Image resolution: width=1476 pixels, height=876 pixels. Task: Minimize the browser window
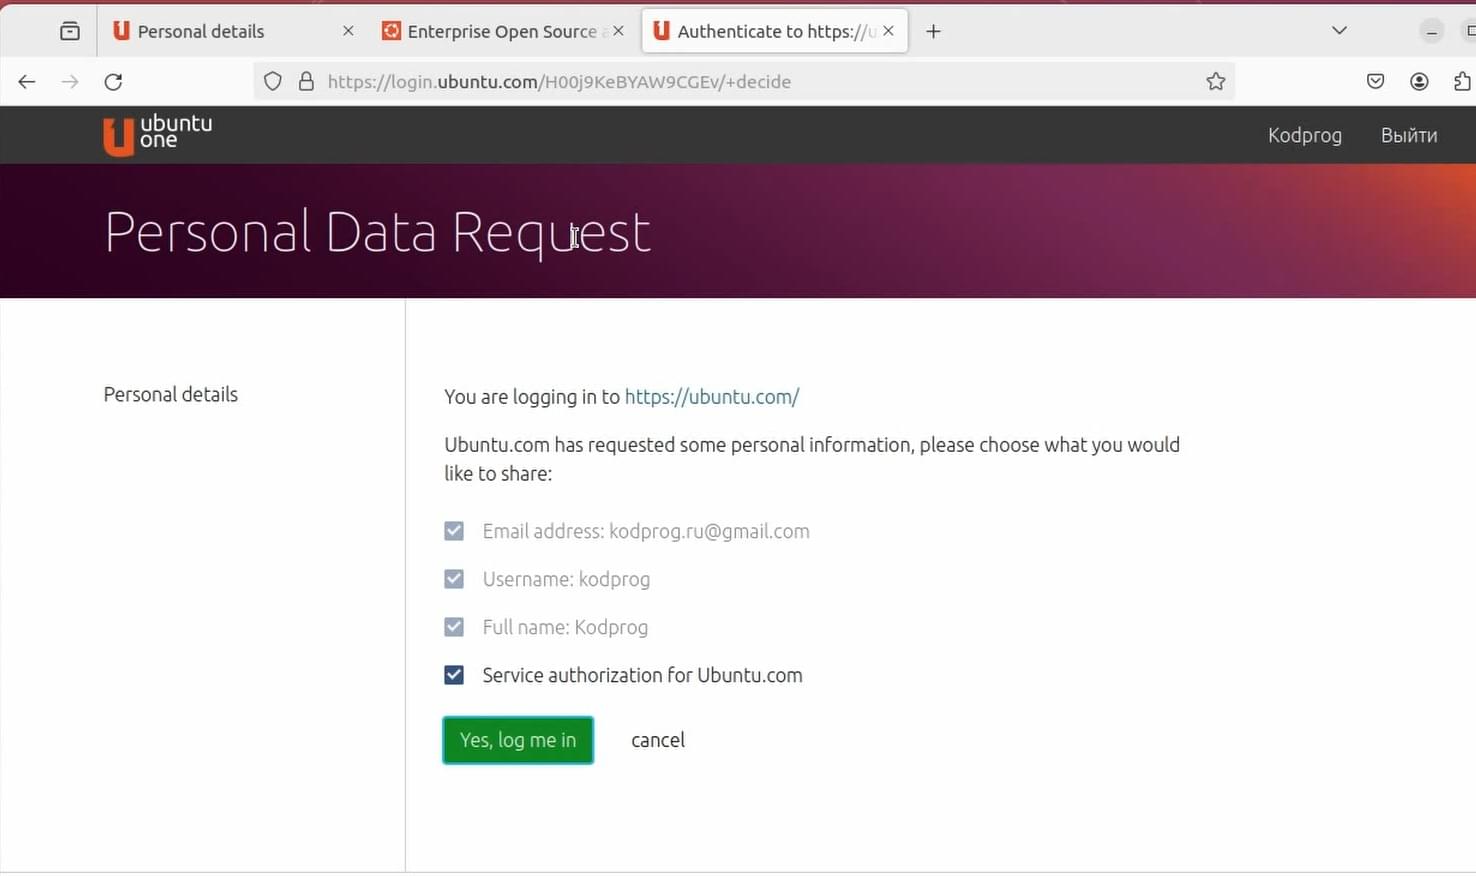(x=1431, y=31)
